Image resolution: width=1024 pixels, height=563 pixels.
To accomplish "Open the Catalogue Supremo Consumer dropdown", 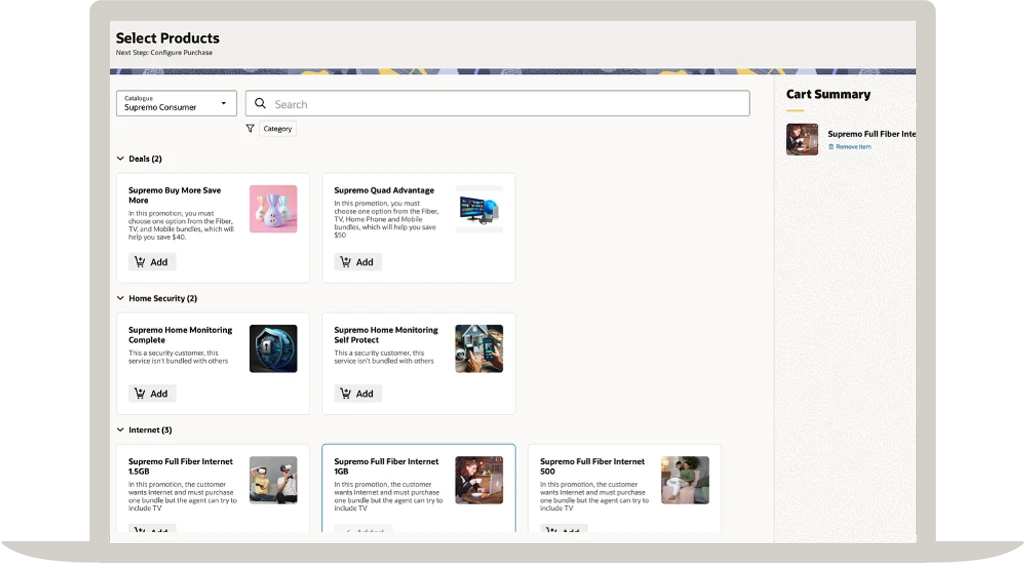I will coord(176,103).
